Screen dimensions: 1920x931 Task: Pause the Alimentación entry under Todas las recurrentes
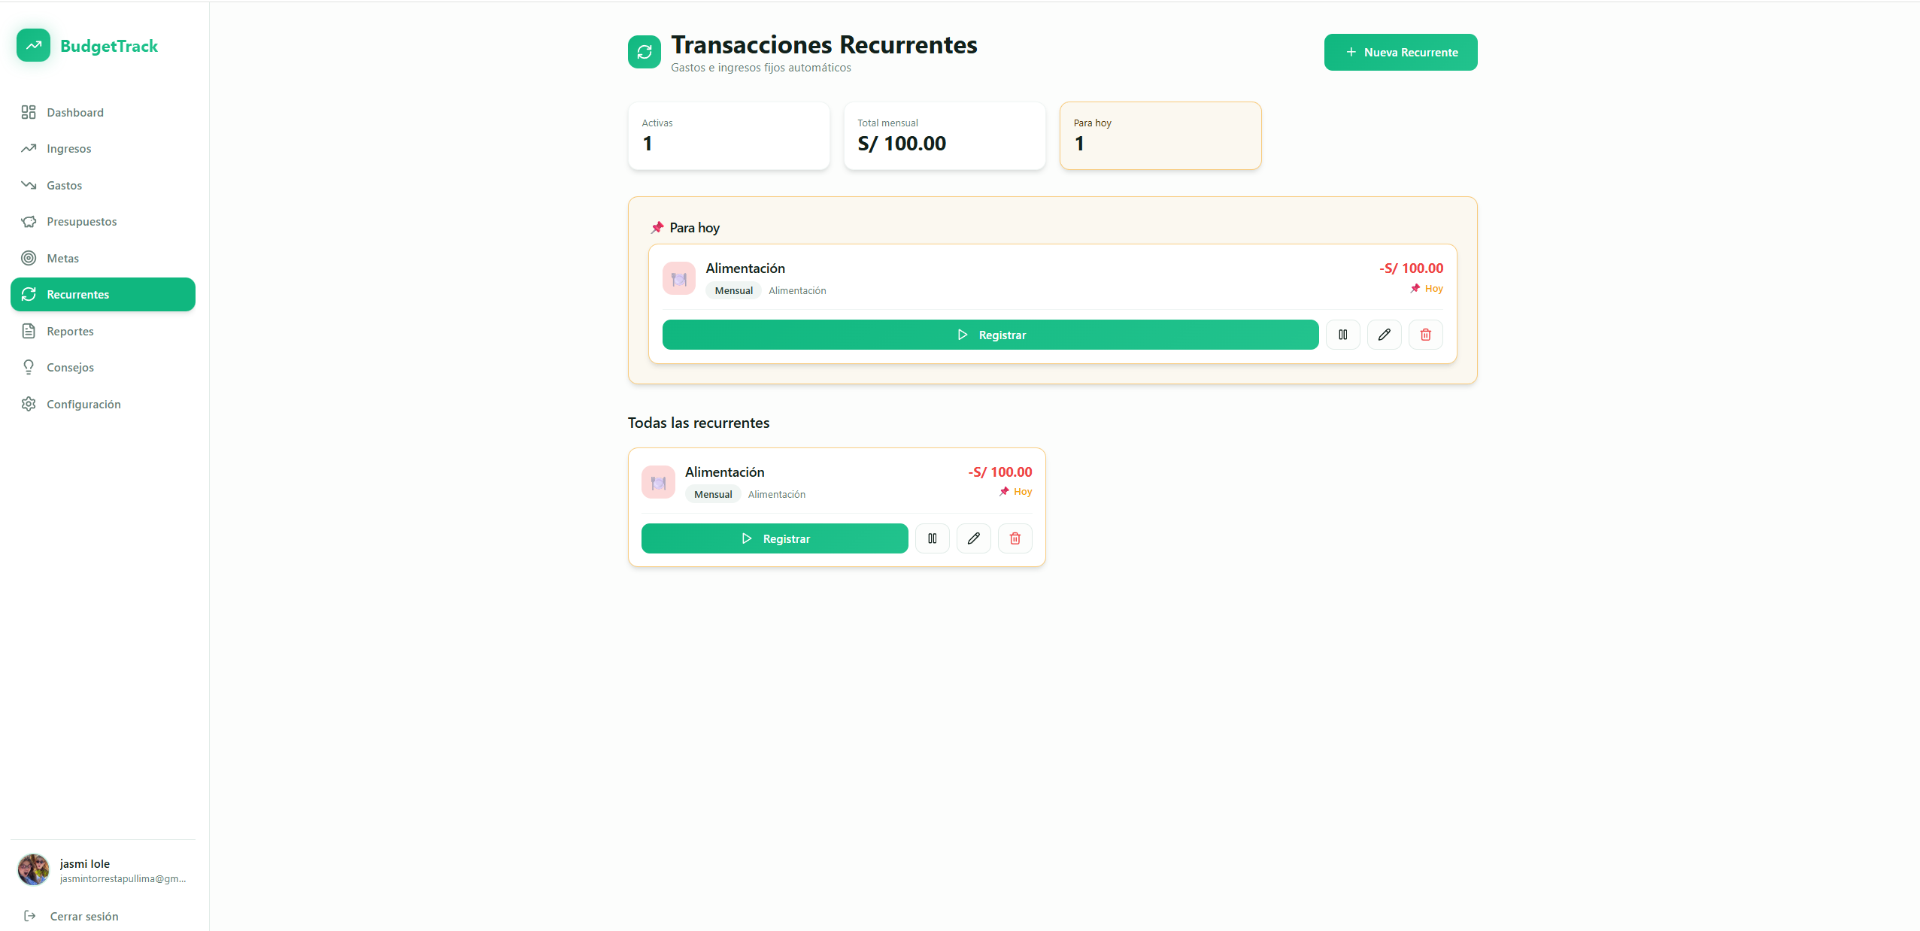931,538
